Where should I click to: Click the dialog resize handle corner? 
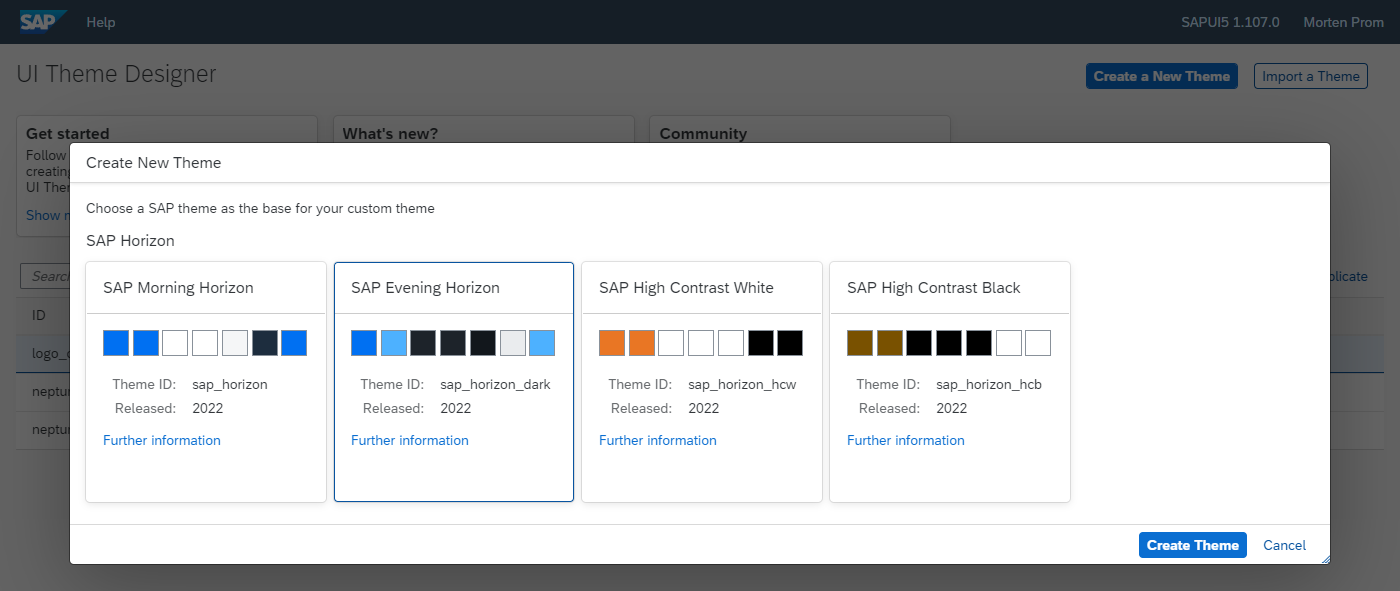pyautogui.click(x=1325, y=559)
